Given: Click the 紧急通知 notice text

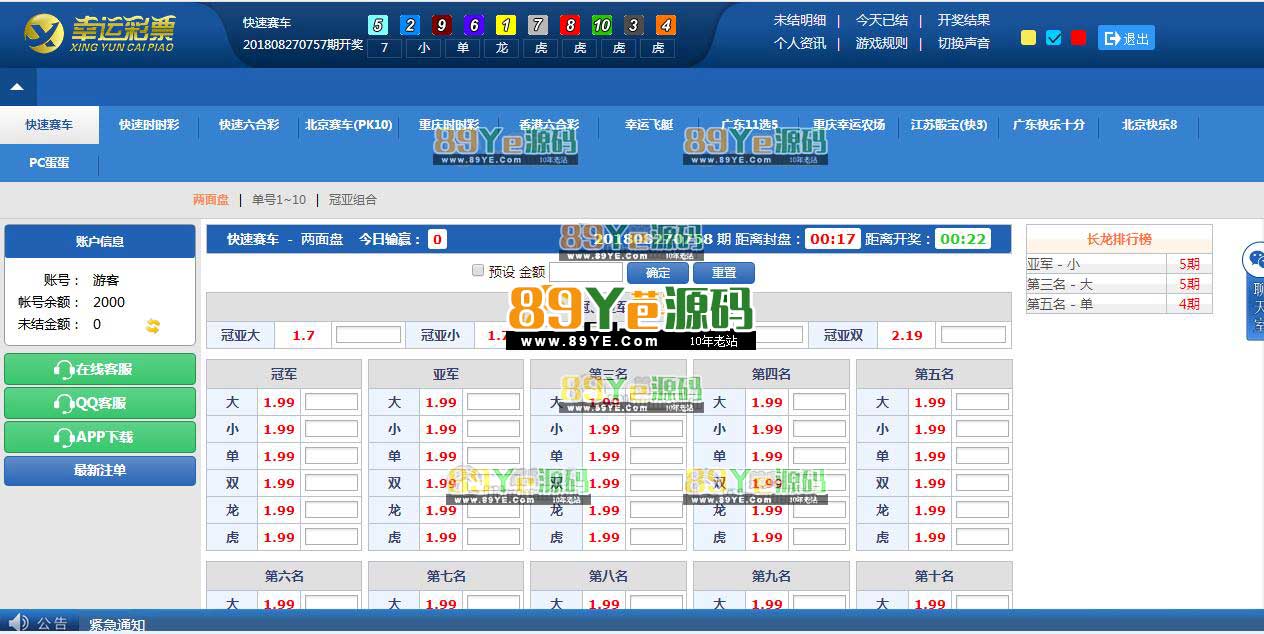Looking at the screenshot, I should pyautogui.click(x=117, y=625).
